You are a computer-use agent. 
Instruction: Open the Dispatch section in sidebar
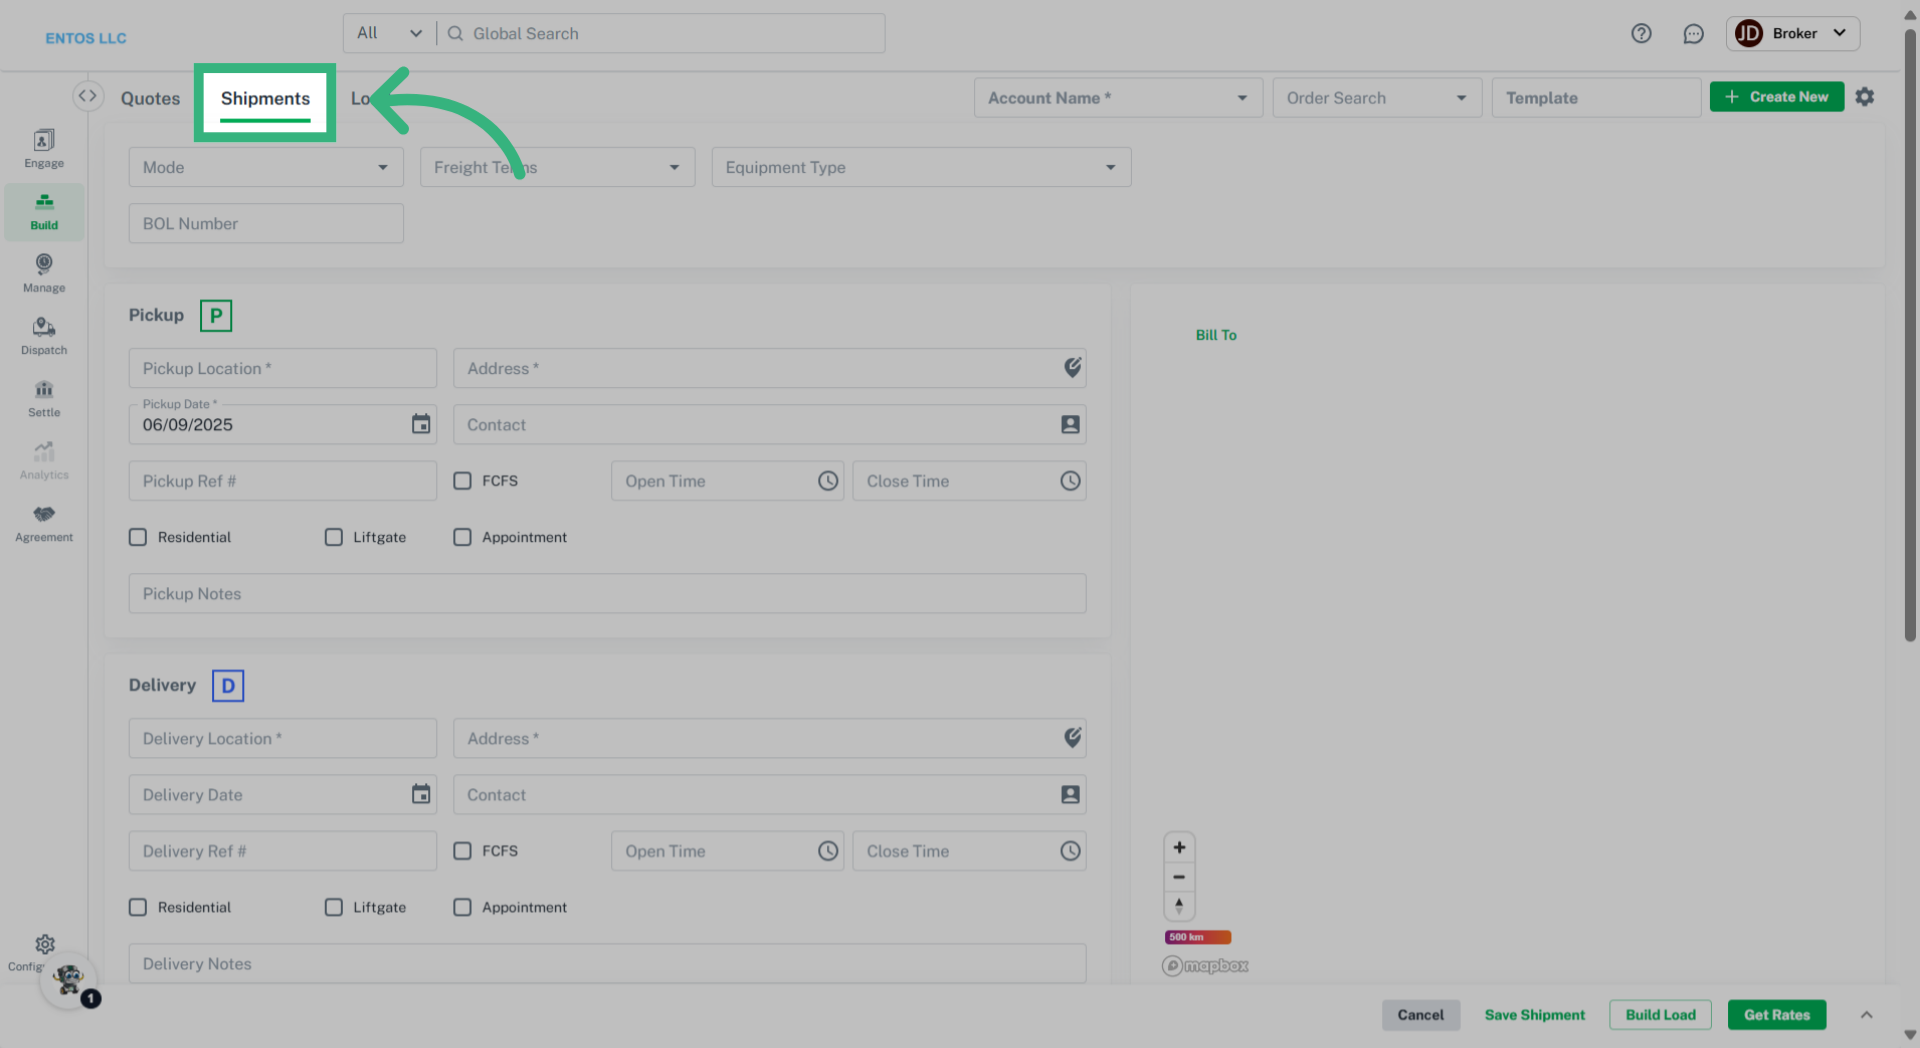[x=44, y=336]
